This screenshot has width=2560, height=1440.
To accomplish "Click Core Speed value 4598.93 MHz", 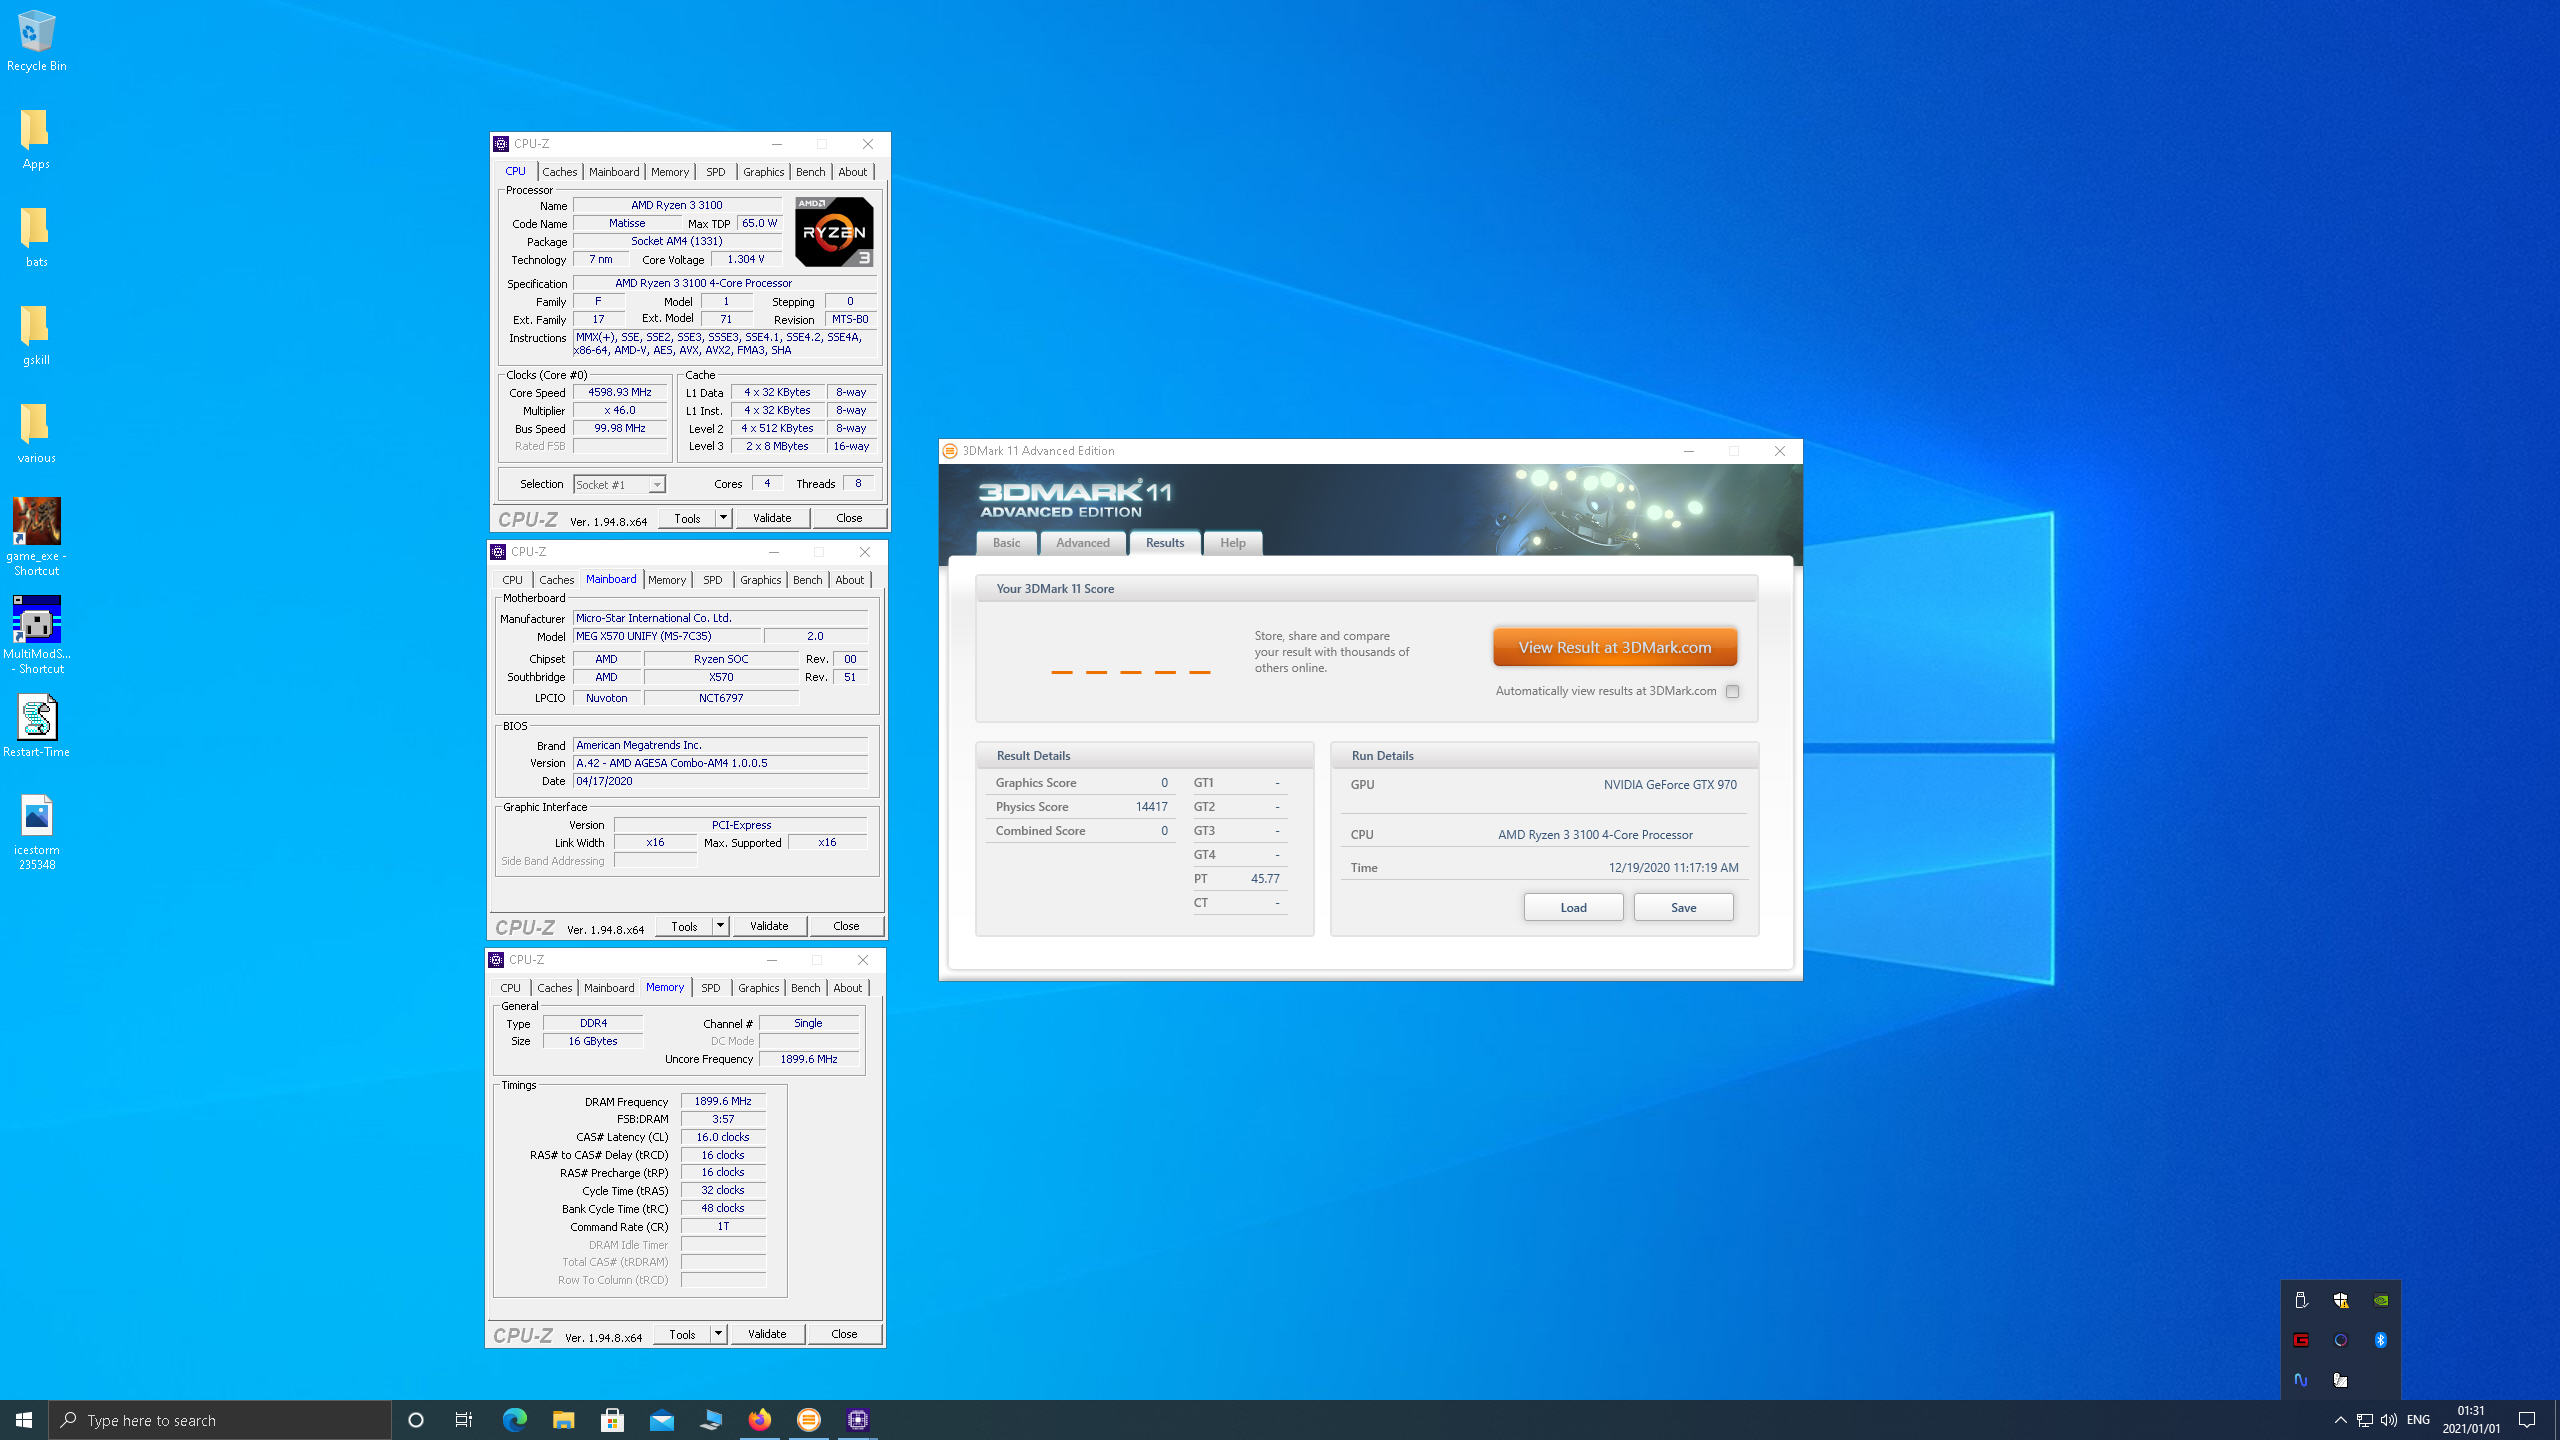I will tap(620, 392).
